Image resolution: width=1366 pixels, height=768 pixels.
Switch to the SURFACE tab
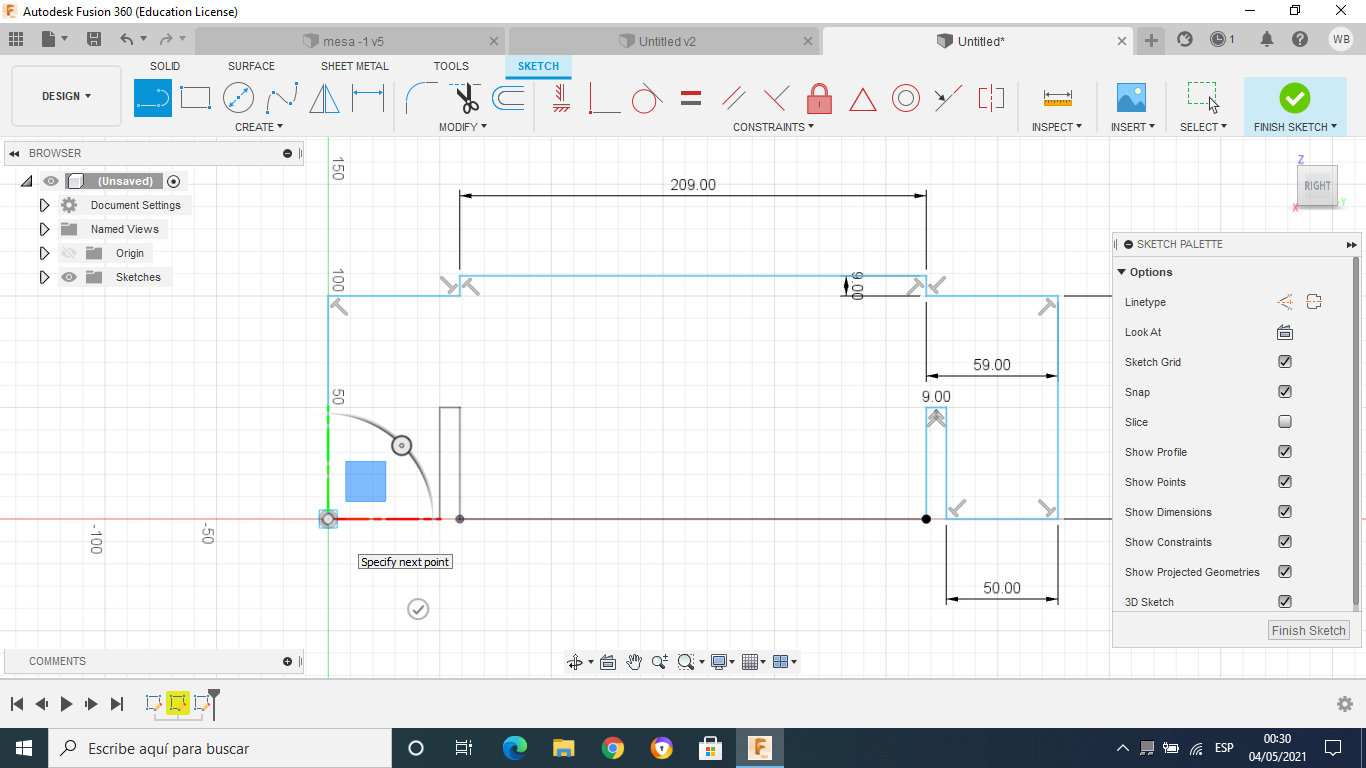click(x=251, y=66)
